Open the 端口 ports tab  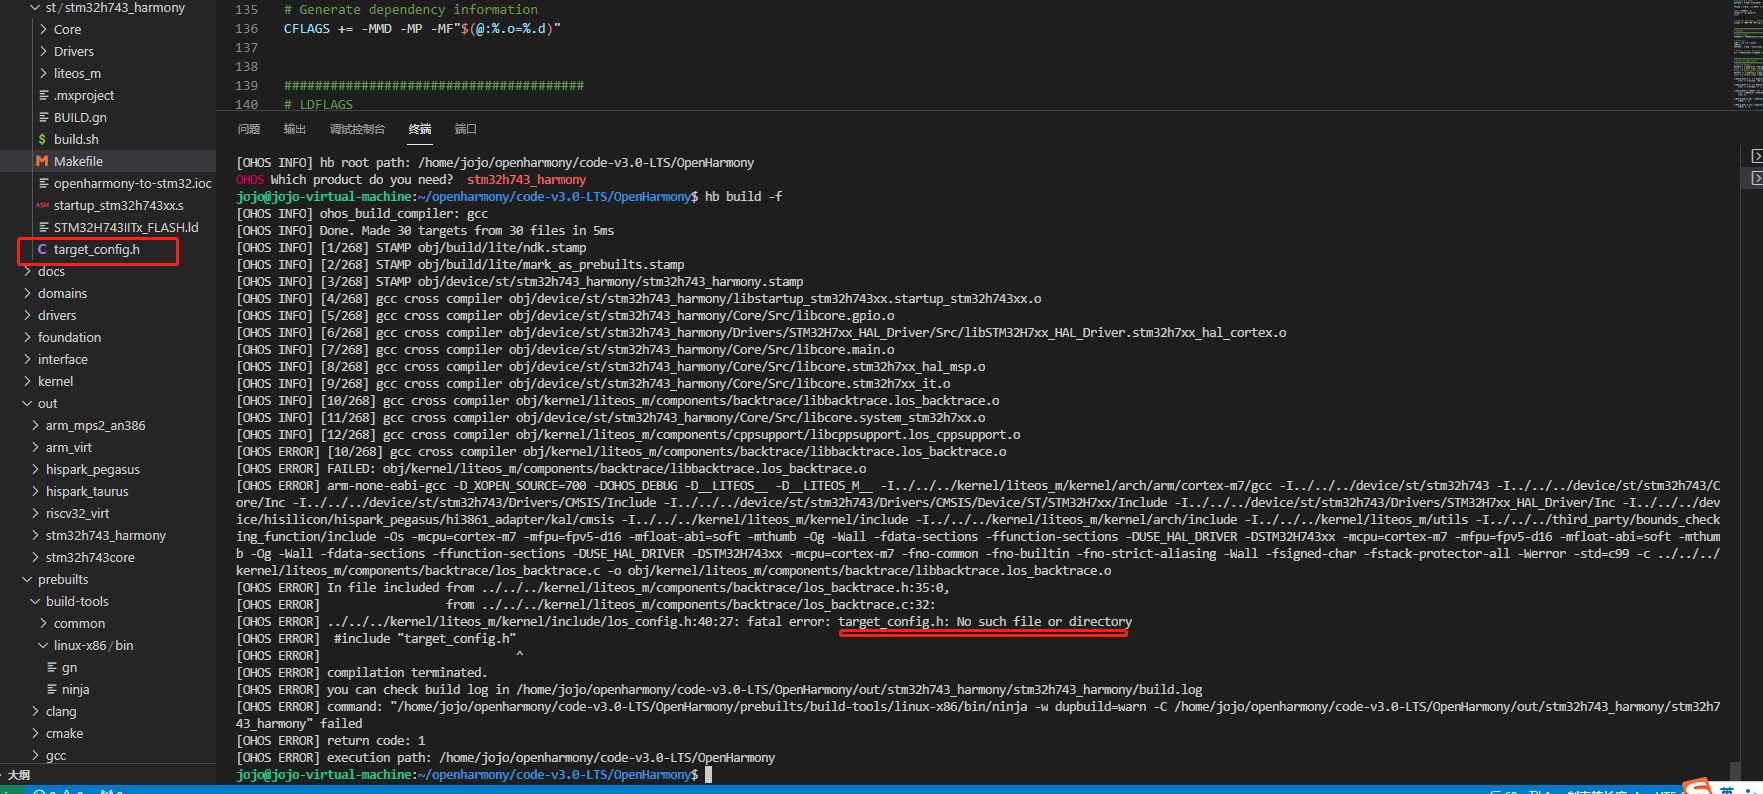pyautogui.click(x=466, y=129)
